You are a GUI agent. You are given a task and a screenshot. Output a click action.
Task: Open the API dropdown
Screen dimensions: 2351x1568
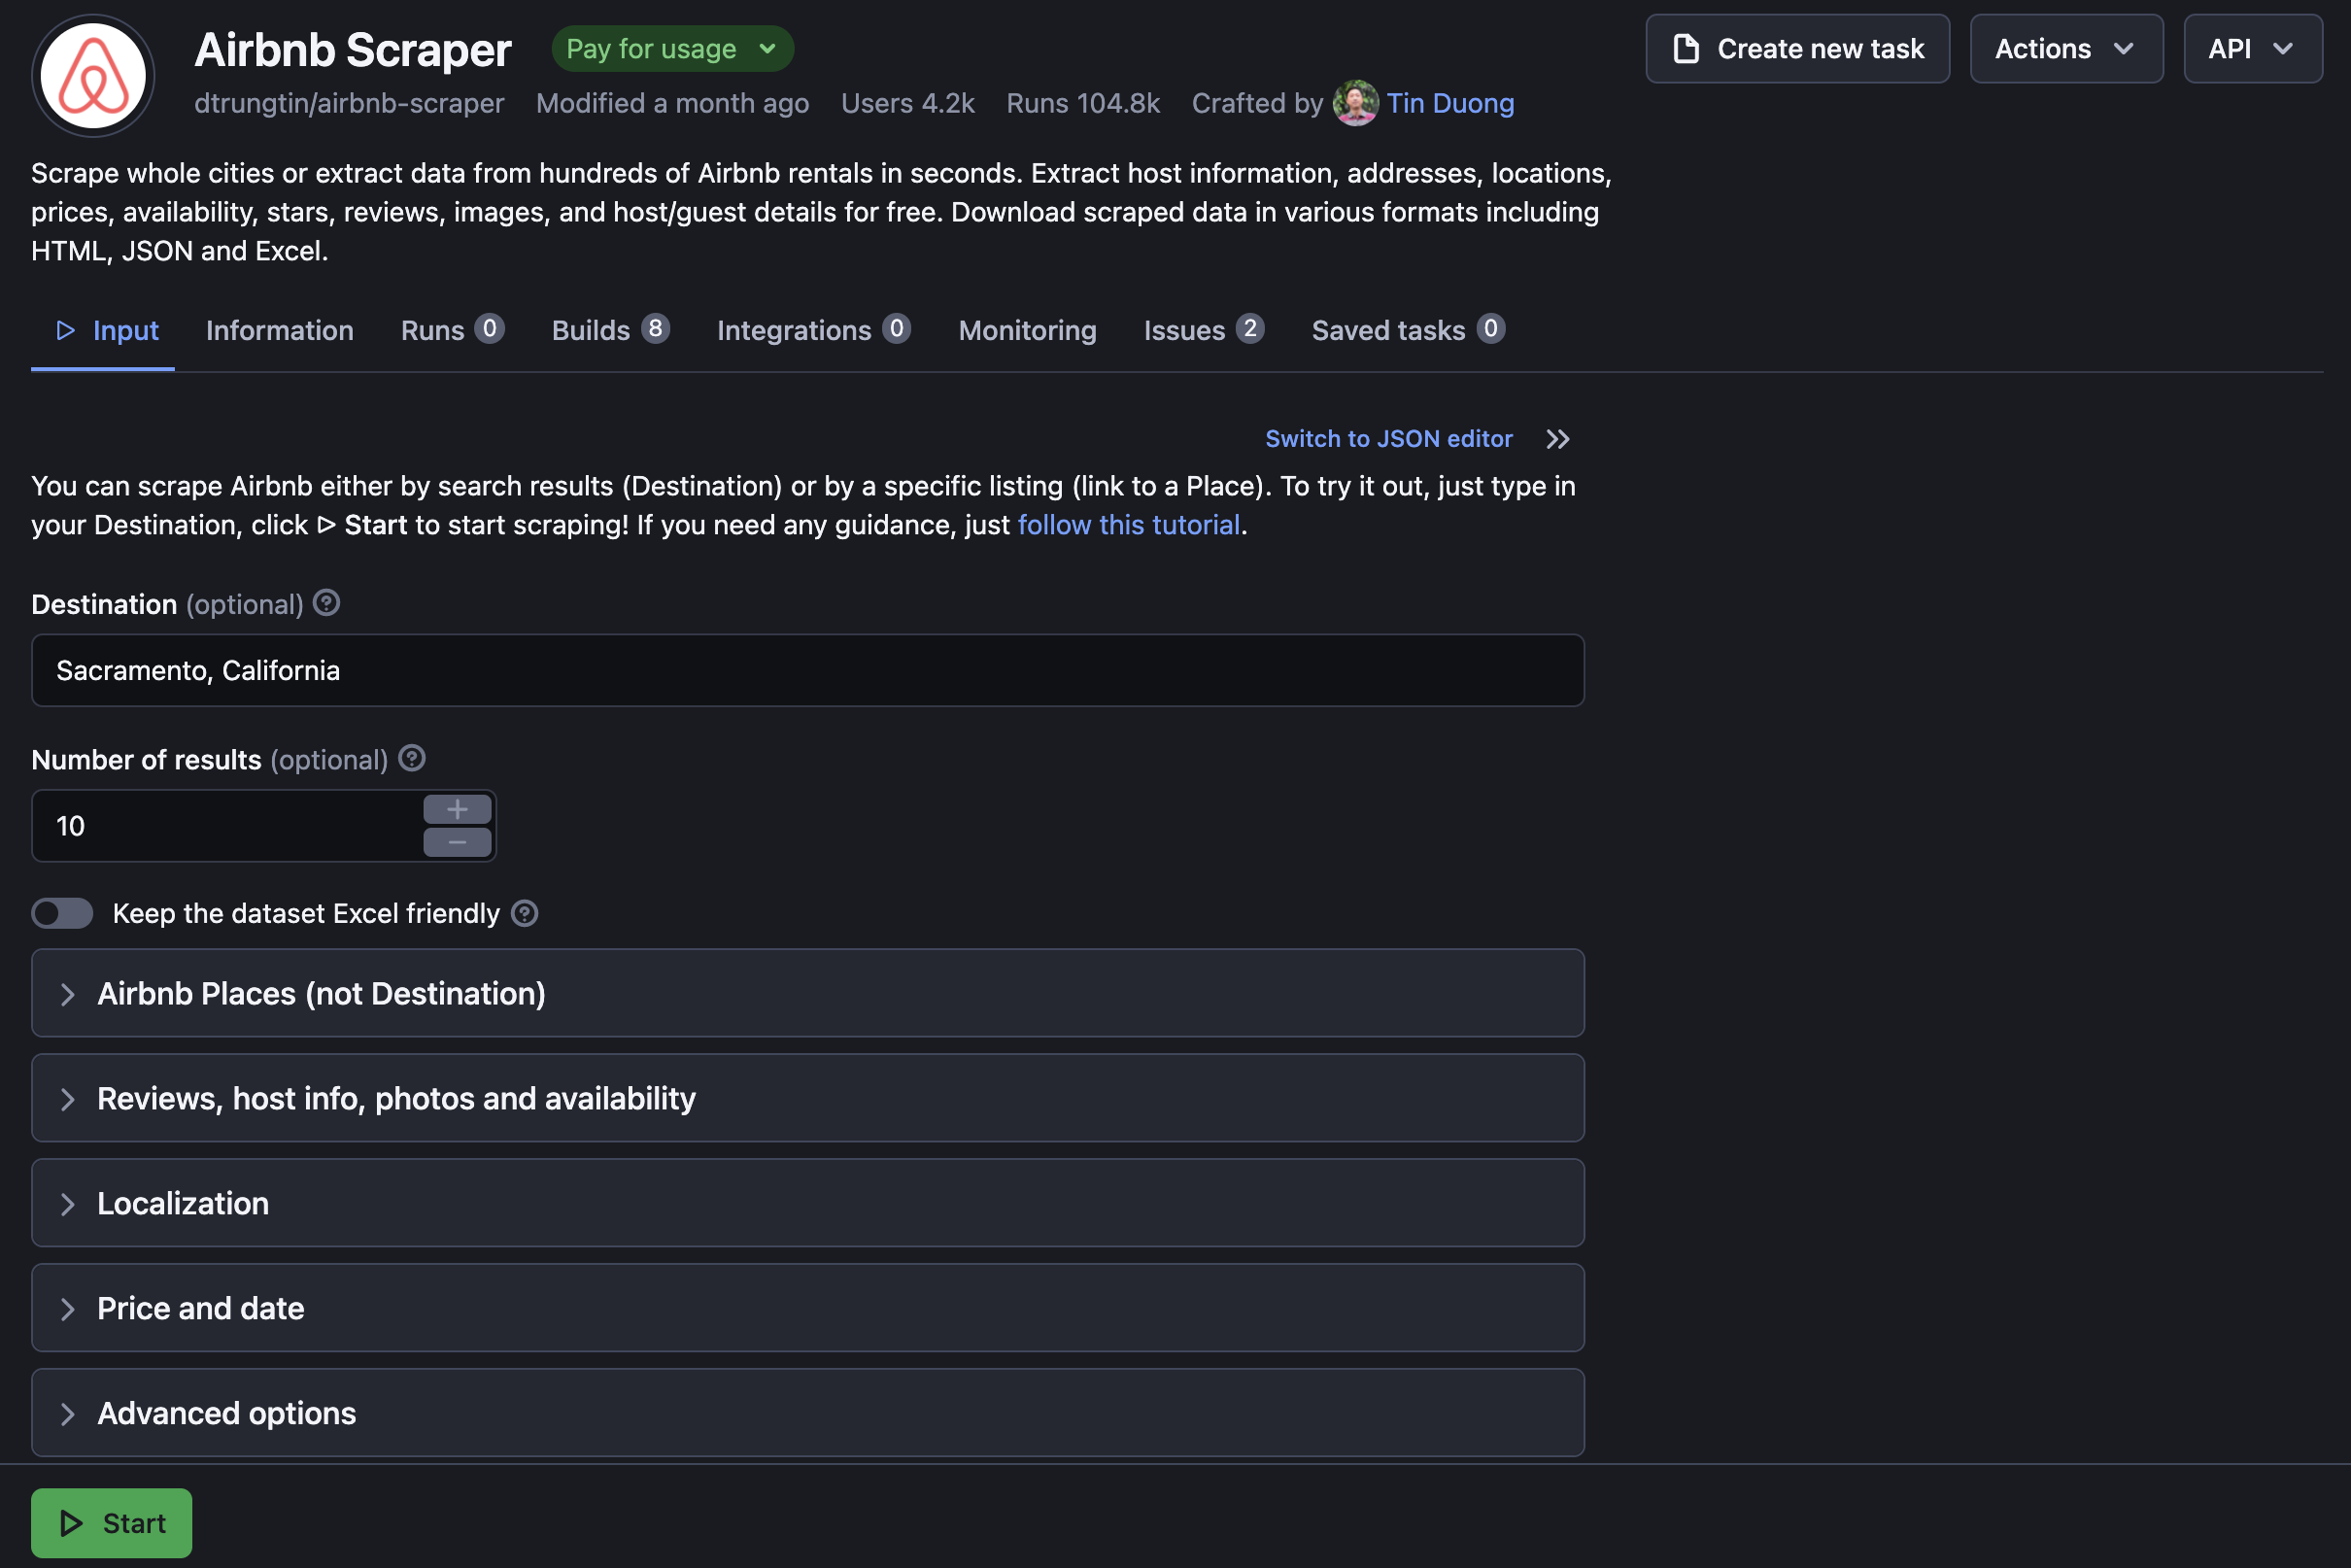2252,48
